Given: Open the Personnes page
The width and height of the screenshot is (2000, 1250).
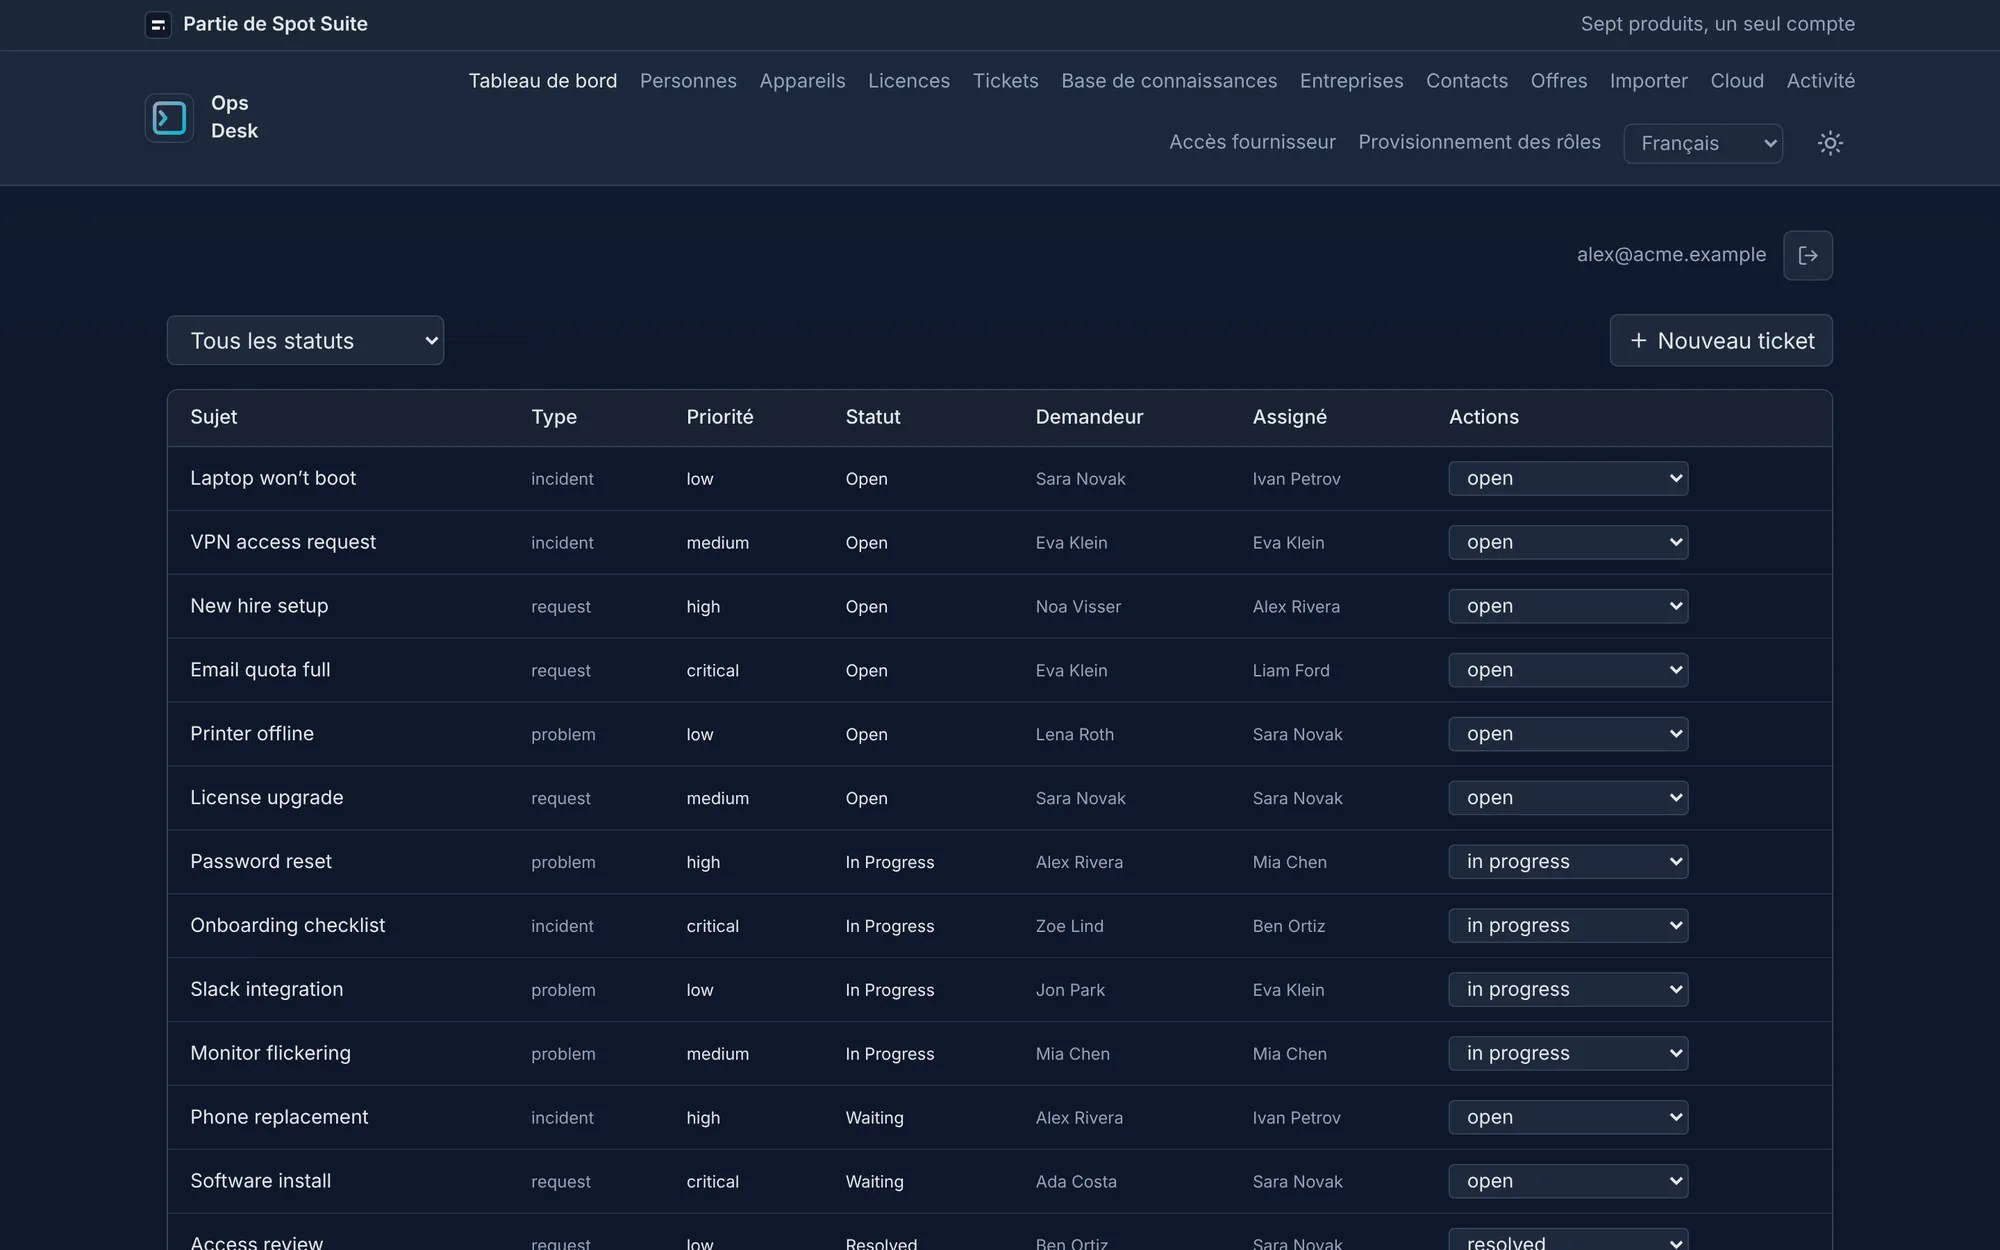Looking at the screenshot, I should coord(688,81).
